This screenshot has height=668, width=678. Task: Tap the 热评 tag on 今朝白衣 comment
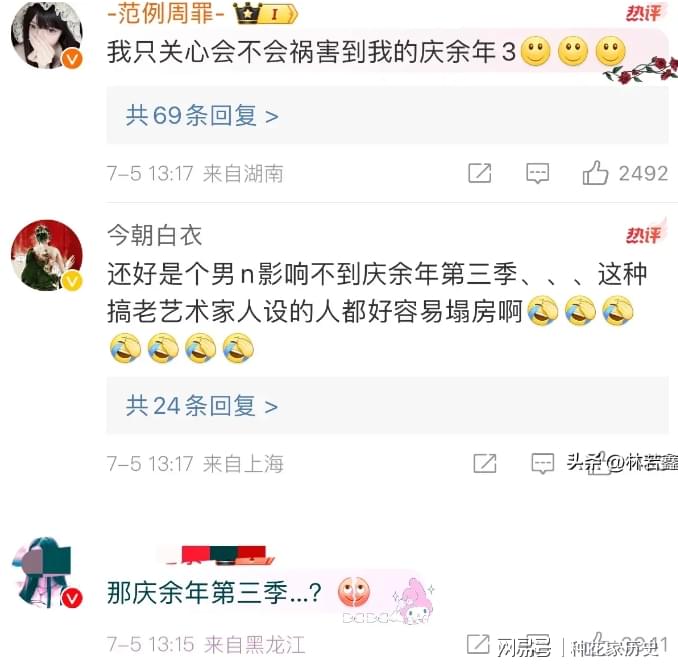[644, 234]
